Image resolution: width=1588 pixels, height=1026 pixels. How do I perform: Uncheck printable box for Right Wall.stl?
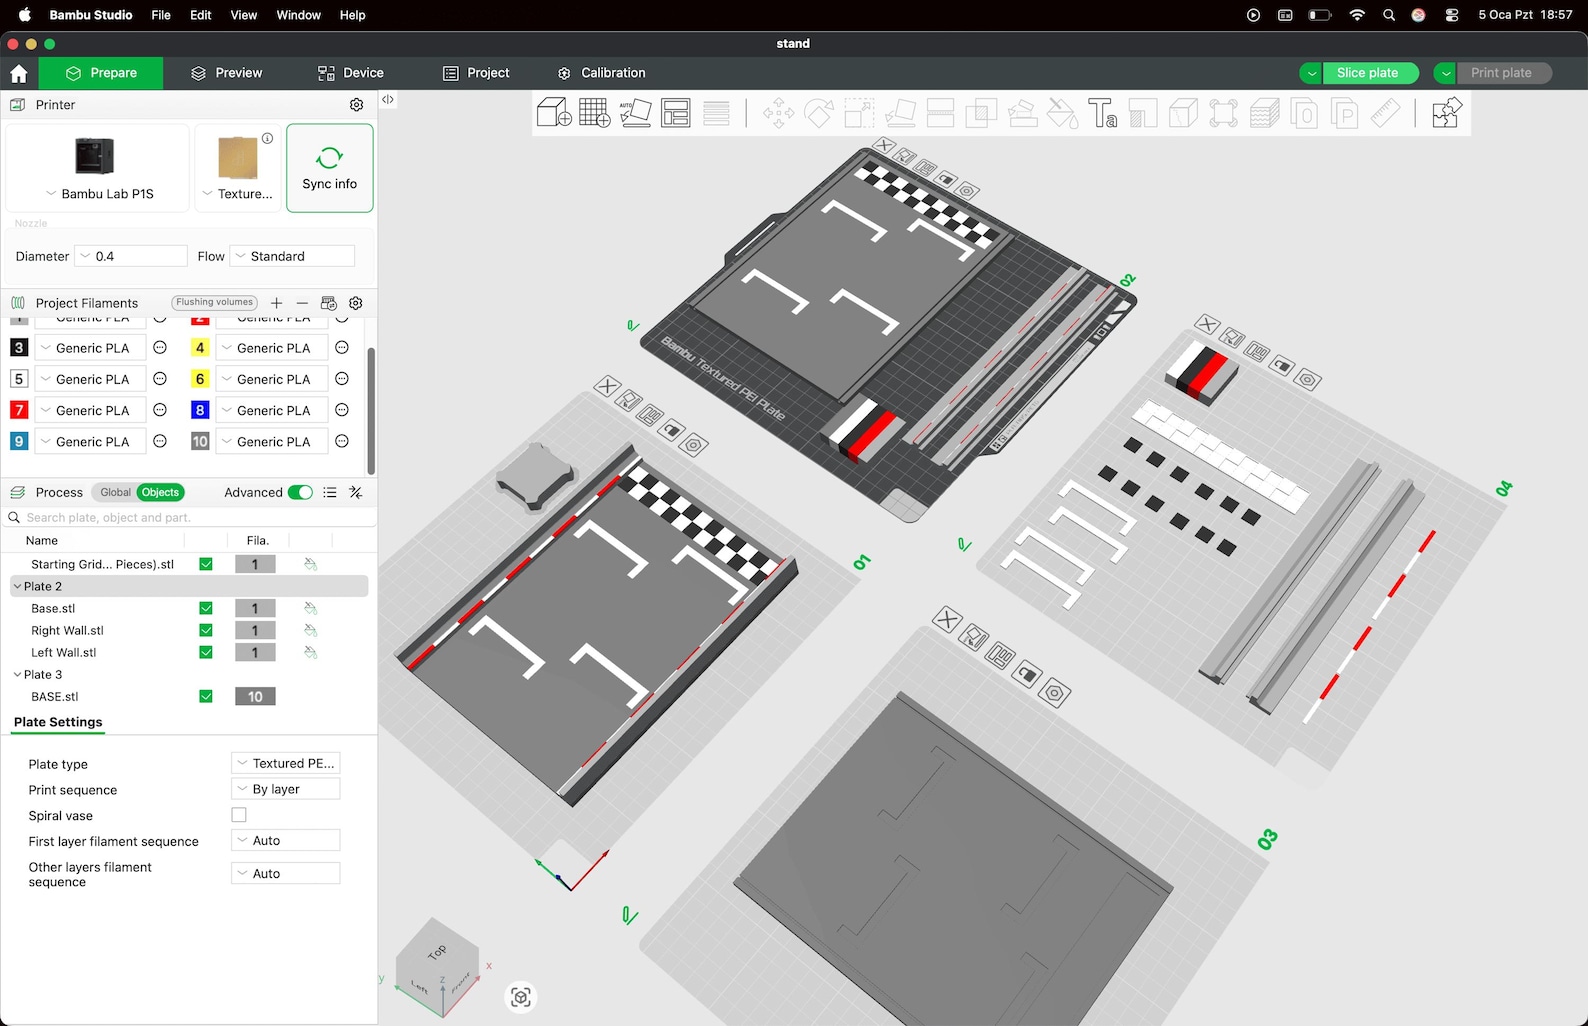point(206,630)
